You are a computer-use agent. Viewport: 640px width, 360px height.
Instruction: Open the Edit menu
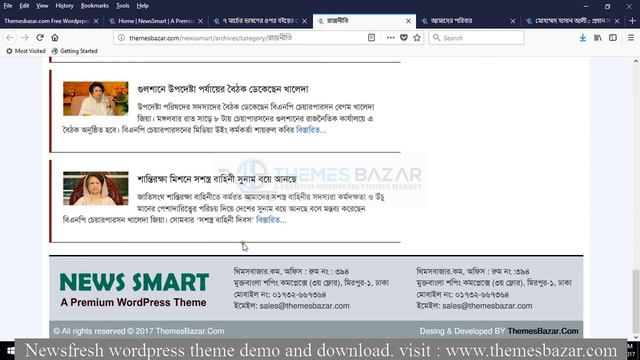pos(24,6)
